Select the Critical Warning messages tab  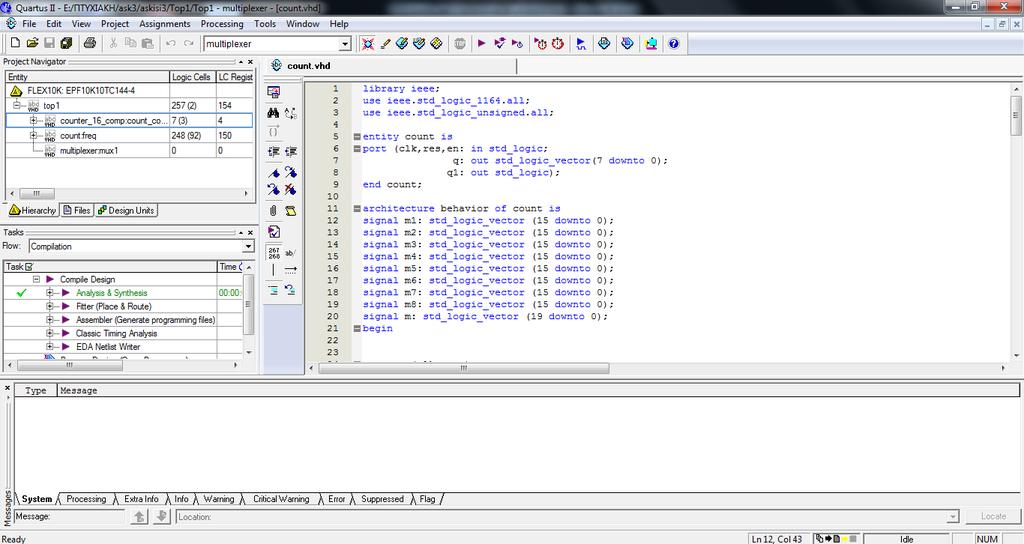coord(281,499)
